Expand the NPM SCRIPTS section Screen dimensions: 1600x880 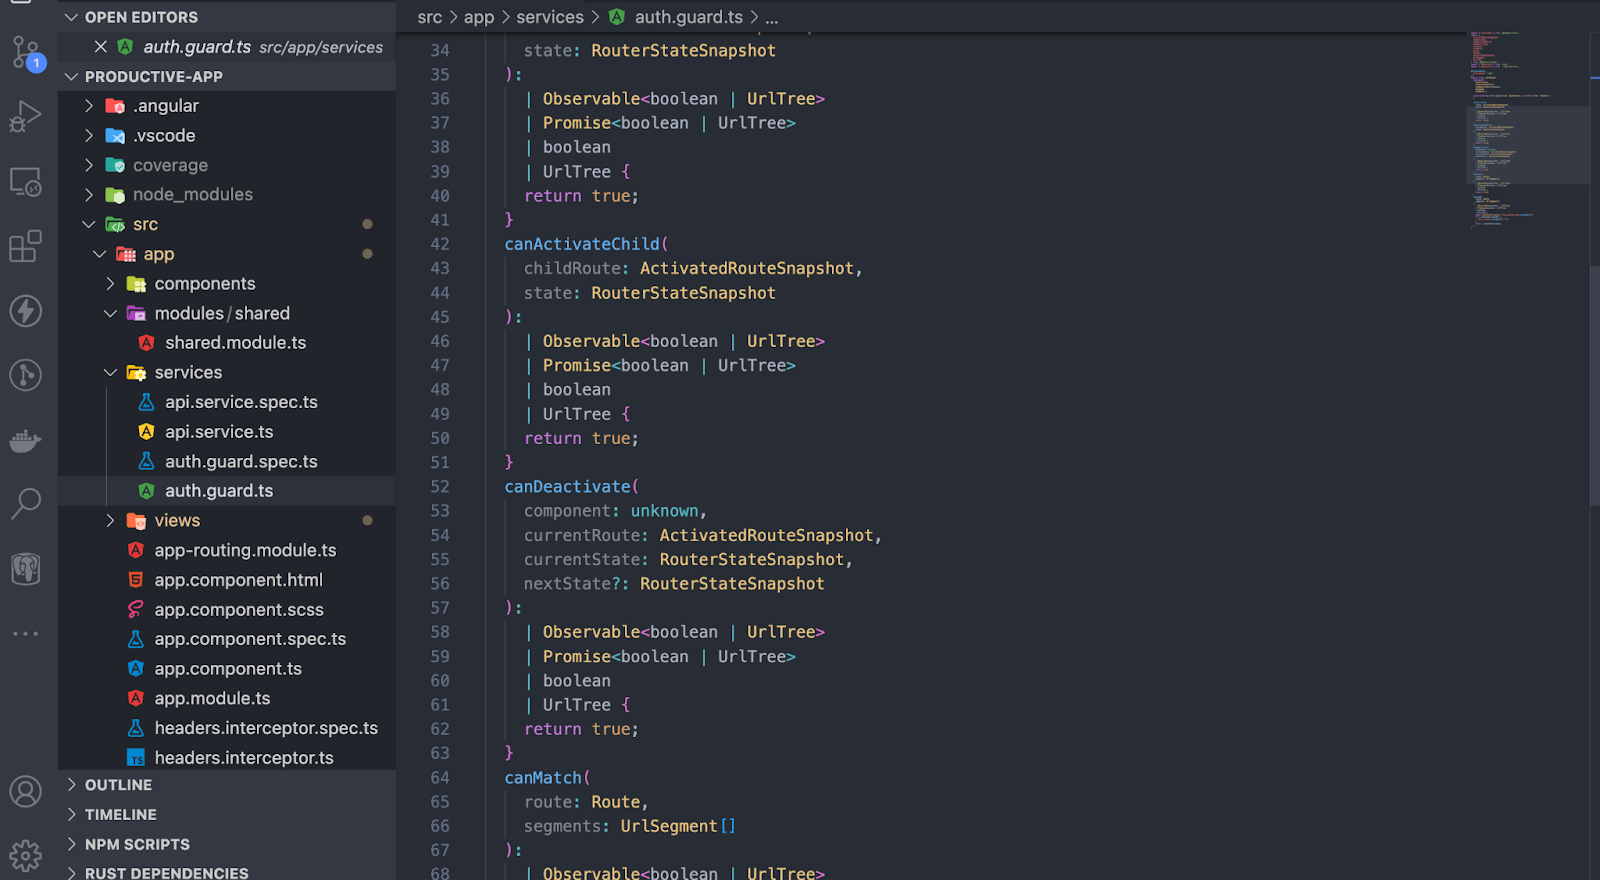point(137,844)
